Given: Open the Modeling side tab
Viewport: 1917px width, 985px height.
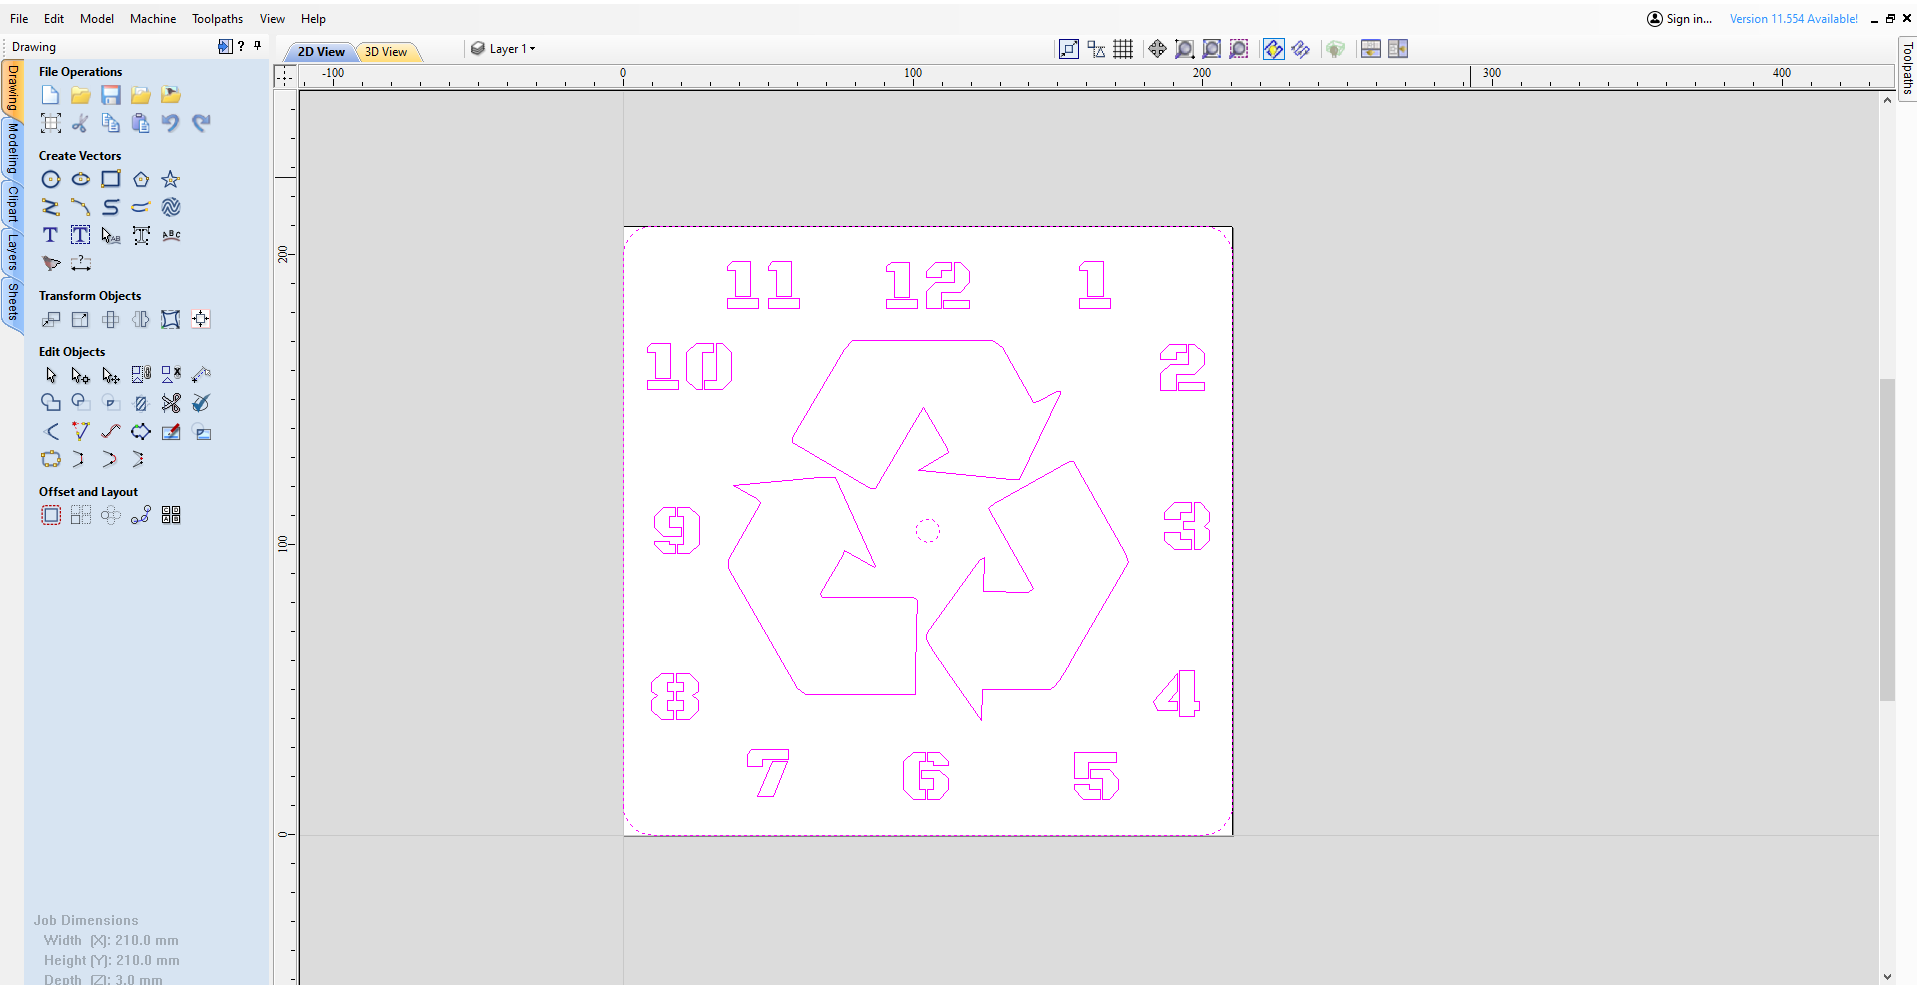Looking at the screenshot, I should 12,149.
